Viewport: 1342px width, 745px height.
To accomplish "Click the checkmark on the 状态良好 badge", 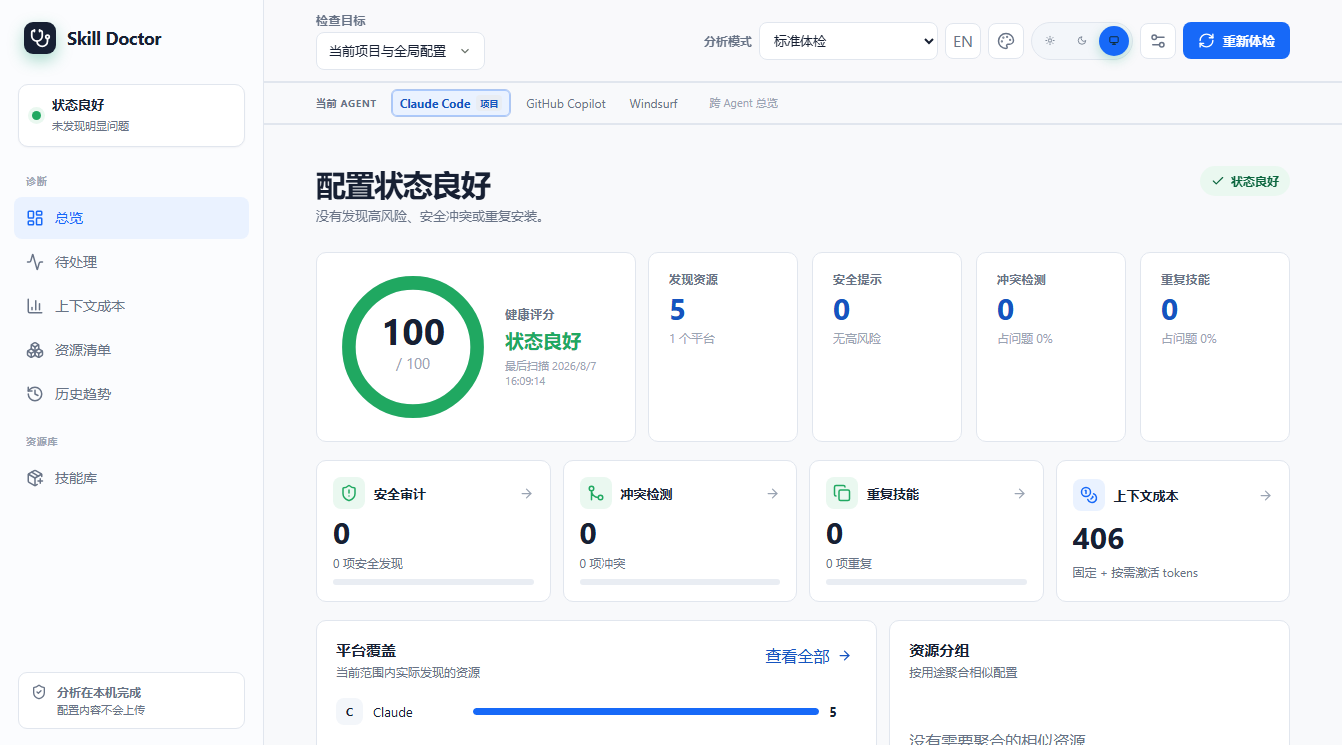I will 1217,181.
